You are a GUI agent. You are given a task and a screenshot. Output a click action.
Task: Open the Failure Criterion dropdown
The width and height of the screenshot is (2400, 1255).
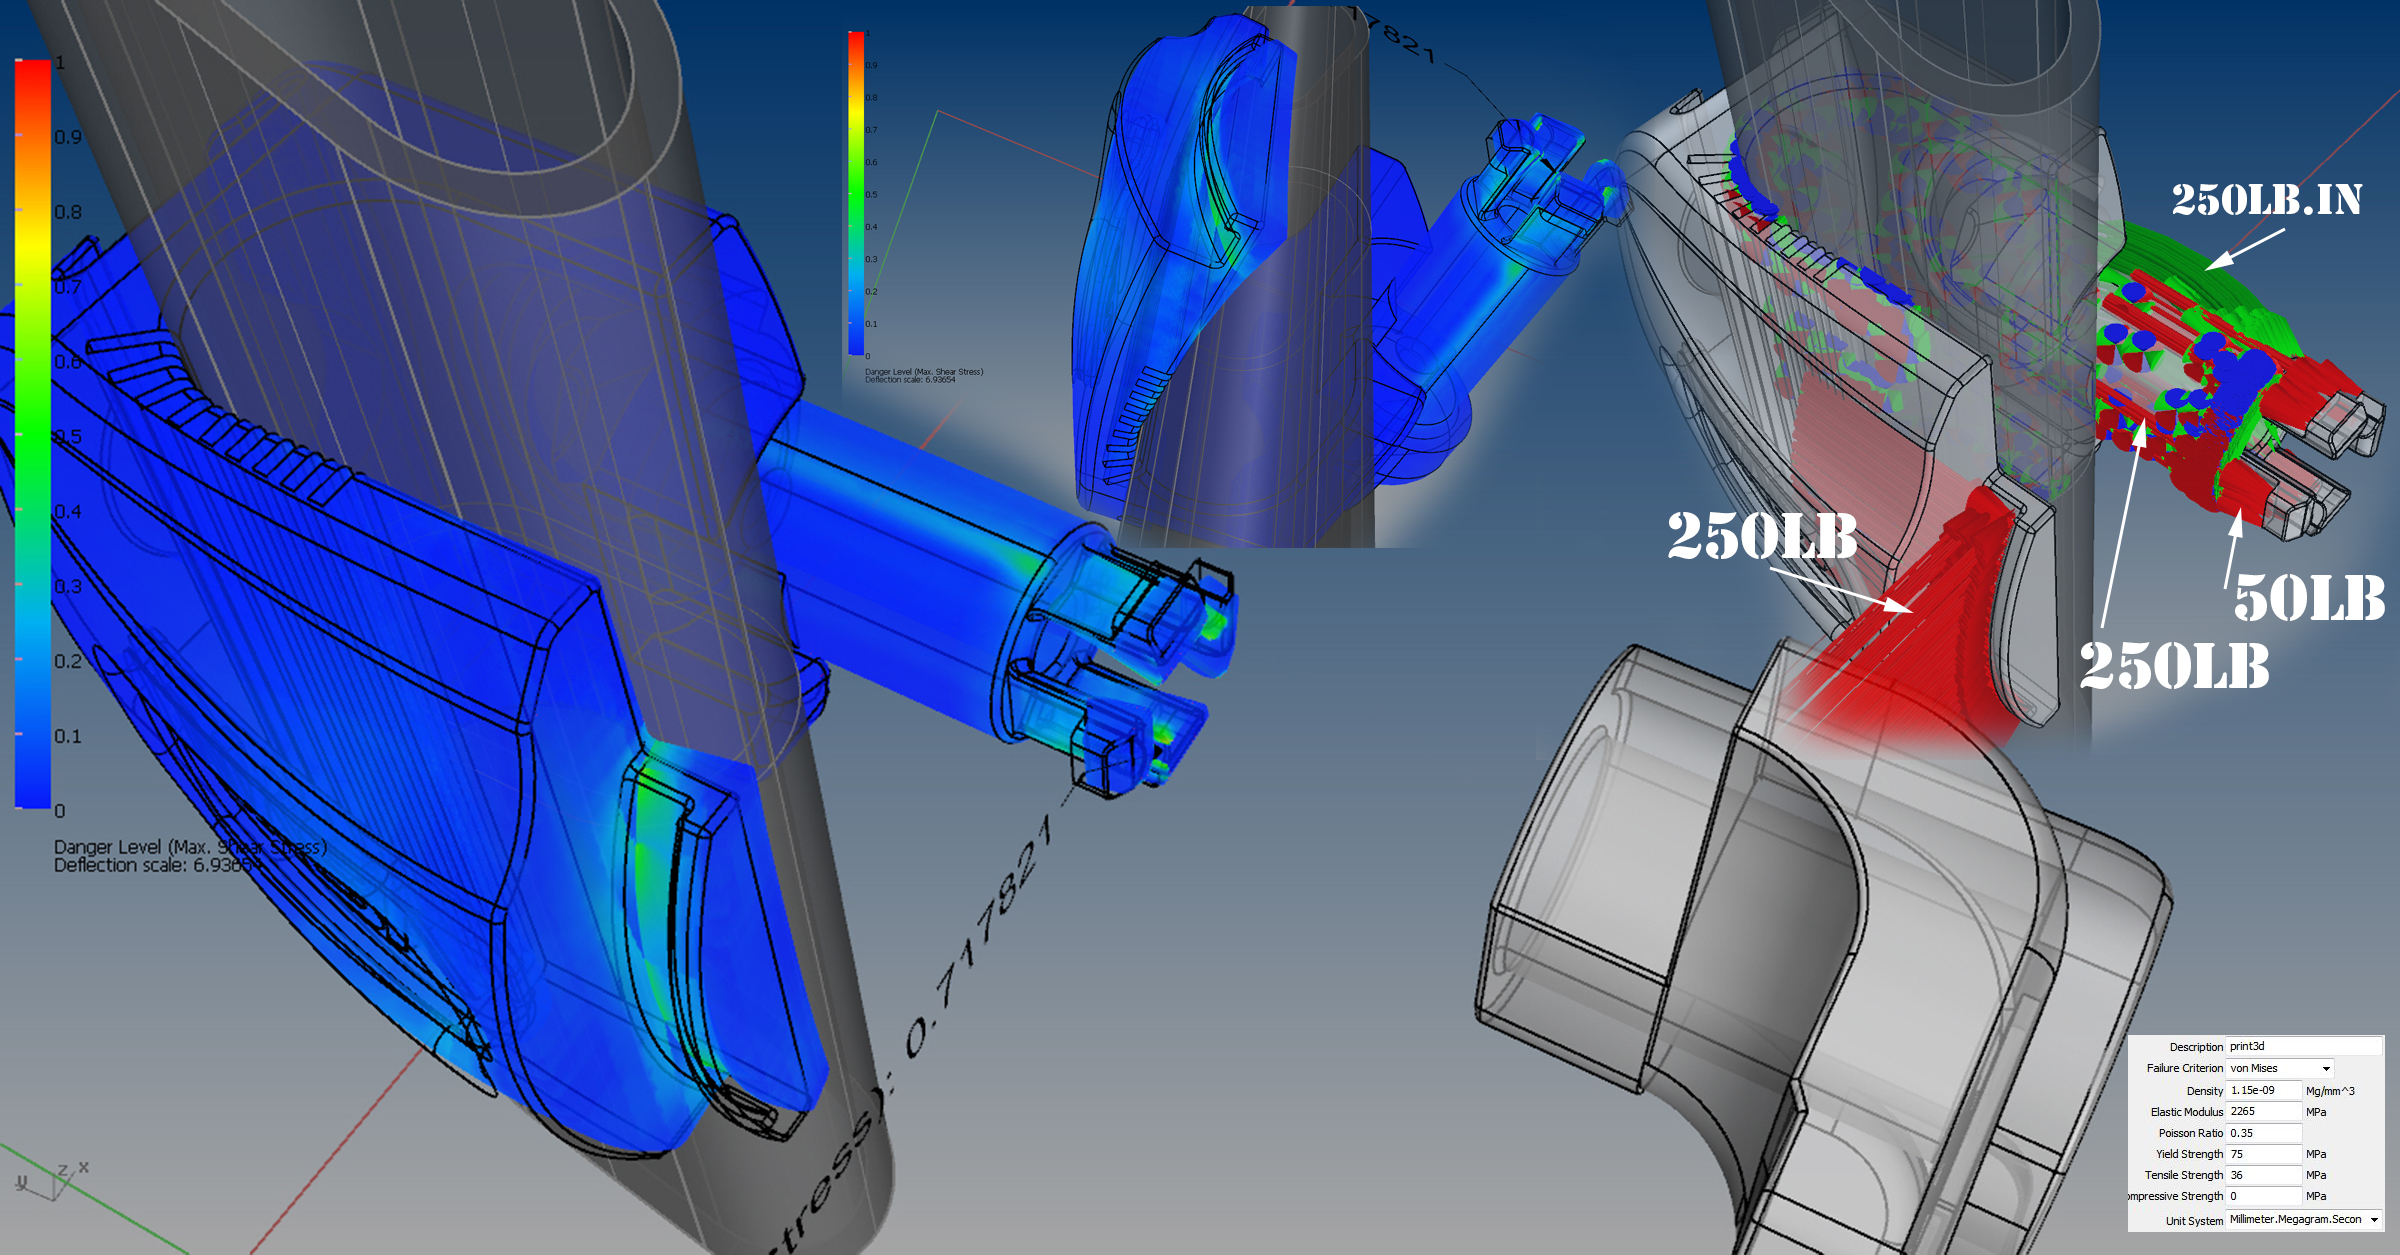click(x=2278, y=1068)
